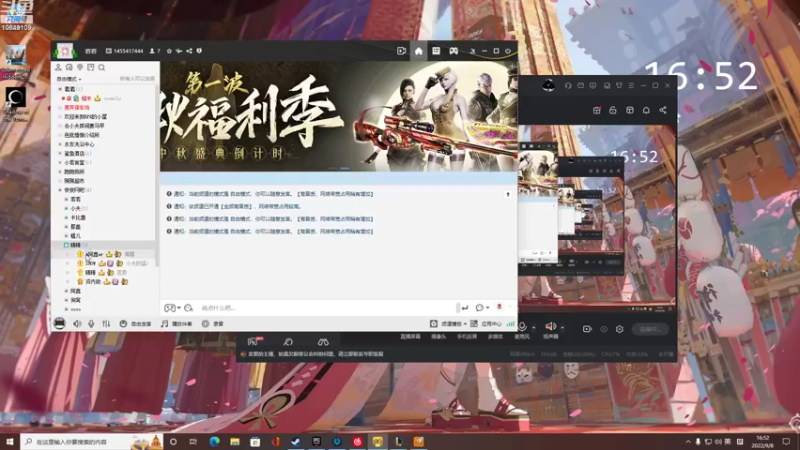The width and height of the screenshot is (800, 450).
Task: Open the settings gear in streaming window
Action: tap(619, 329)
